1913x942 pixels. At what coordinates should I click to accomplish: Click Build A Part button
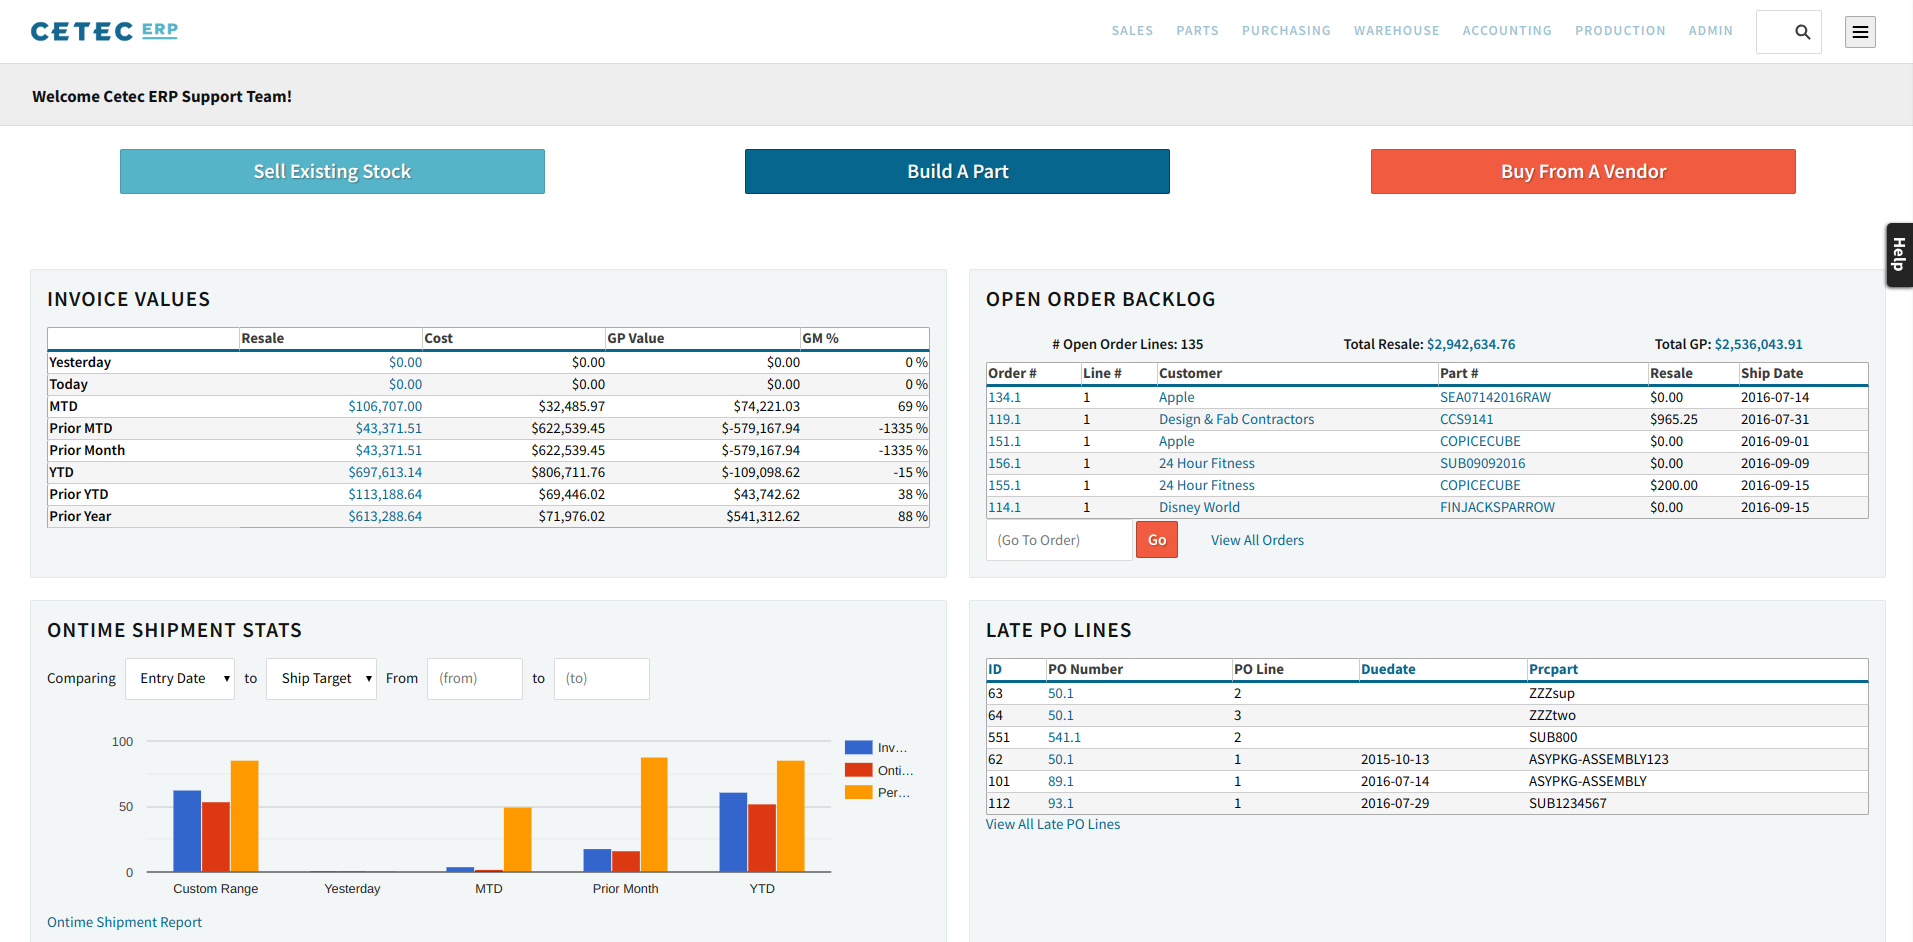click(x=957, y=171)
